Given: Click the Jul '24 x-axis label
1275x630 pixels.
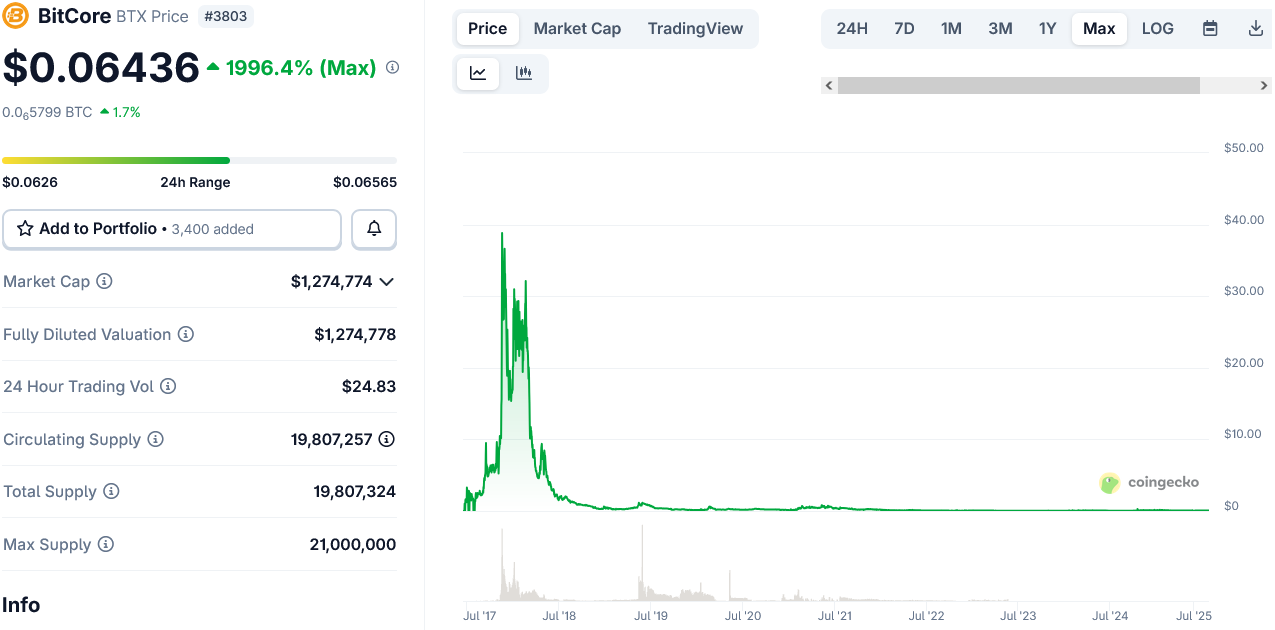Looking at the screenshot, I should coord(1111,616).
